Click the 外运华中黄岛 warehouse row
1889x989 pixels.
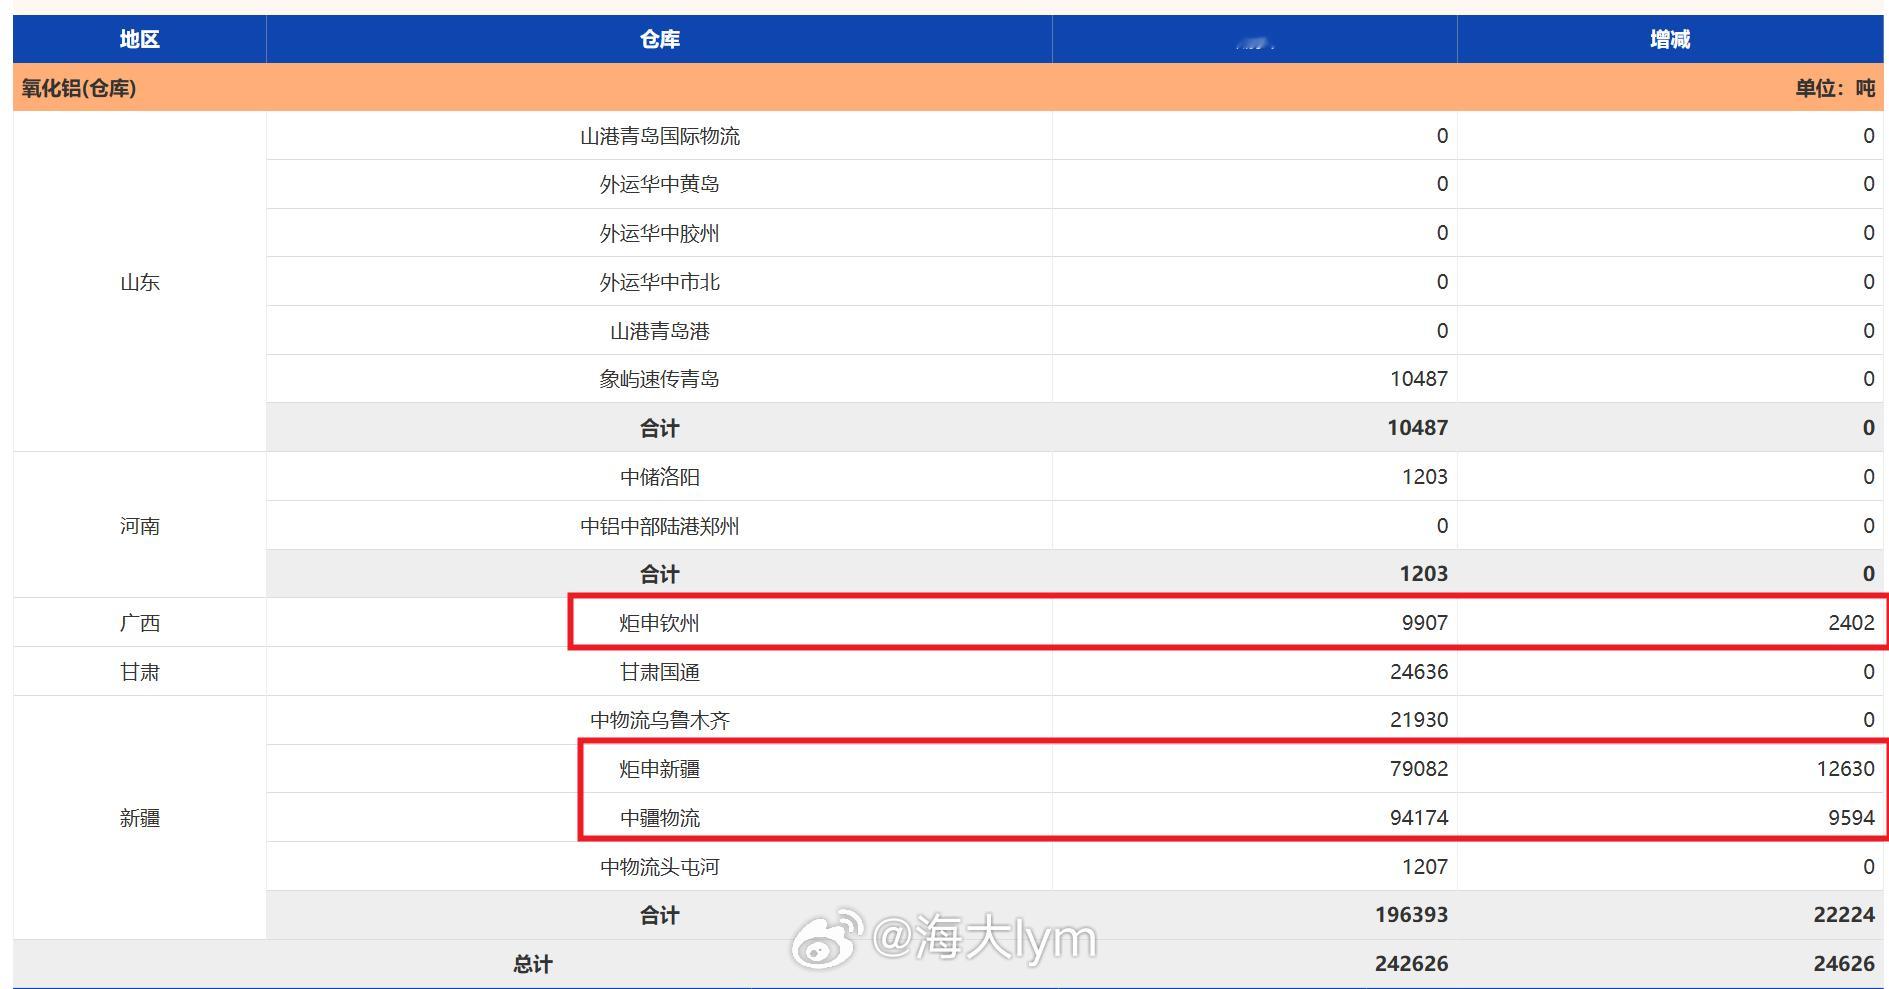658,184
